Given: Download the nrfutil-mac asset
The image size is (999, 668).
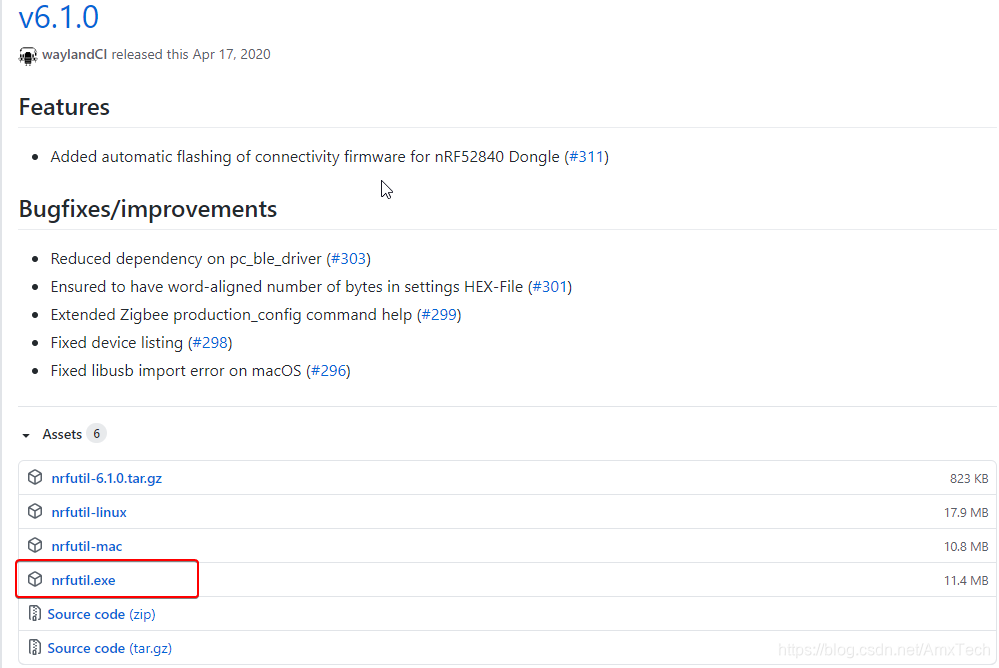Looking at the screenshot, I should (x=87, y=546).
